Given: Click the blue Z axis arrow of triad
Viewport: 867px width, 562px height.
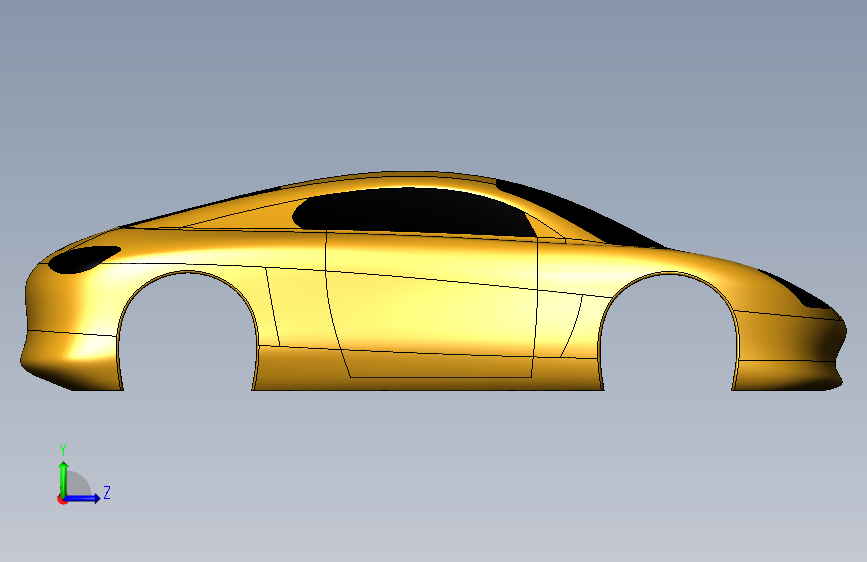Looking at the screenshot, I should [x=83, y=498].
